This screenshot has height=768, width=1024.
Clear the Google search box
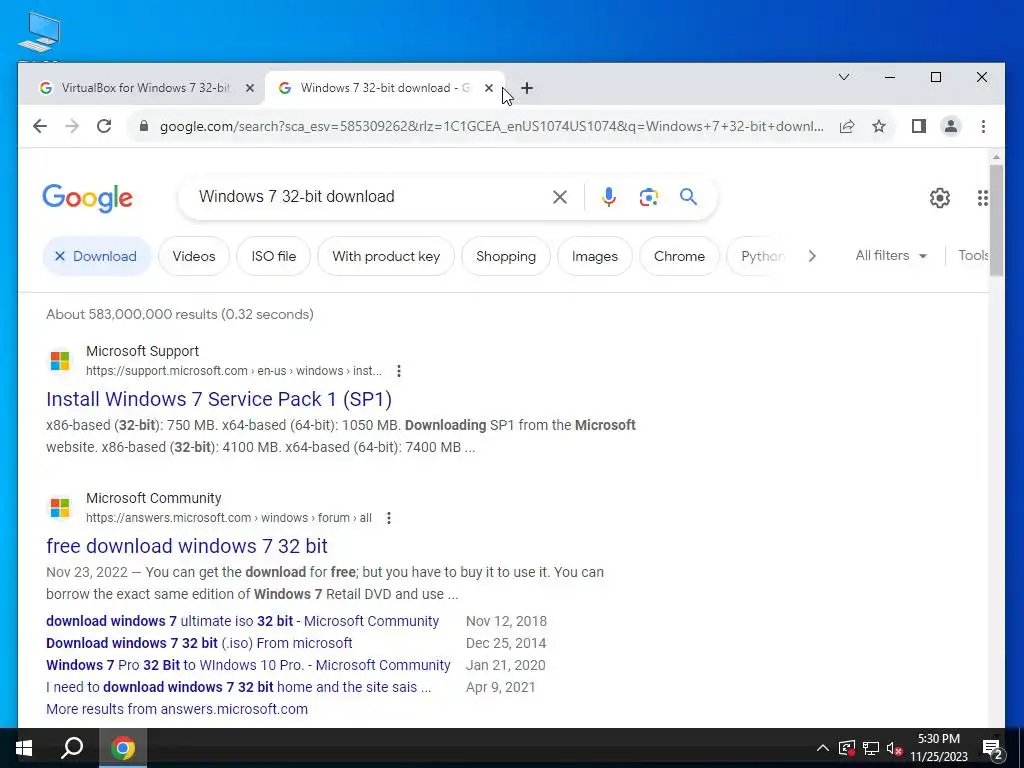coord(560,197)
